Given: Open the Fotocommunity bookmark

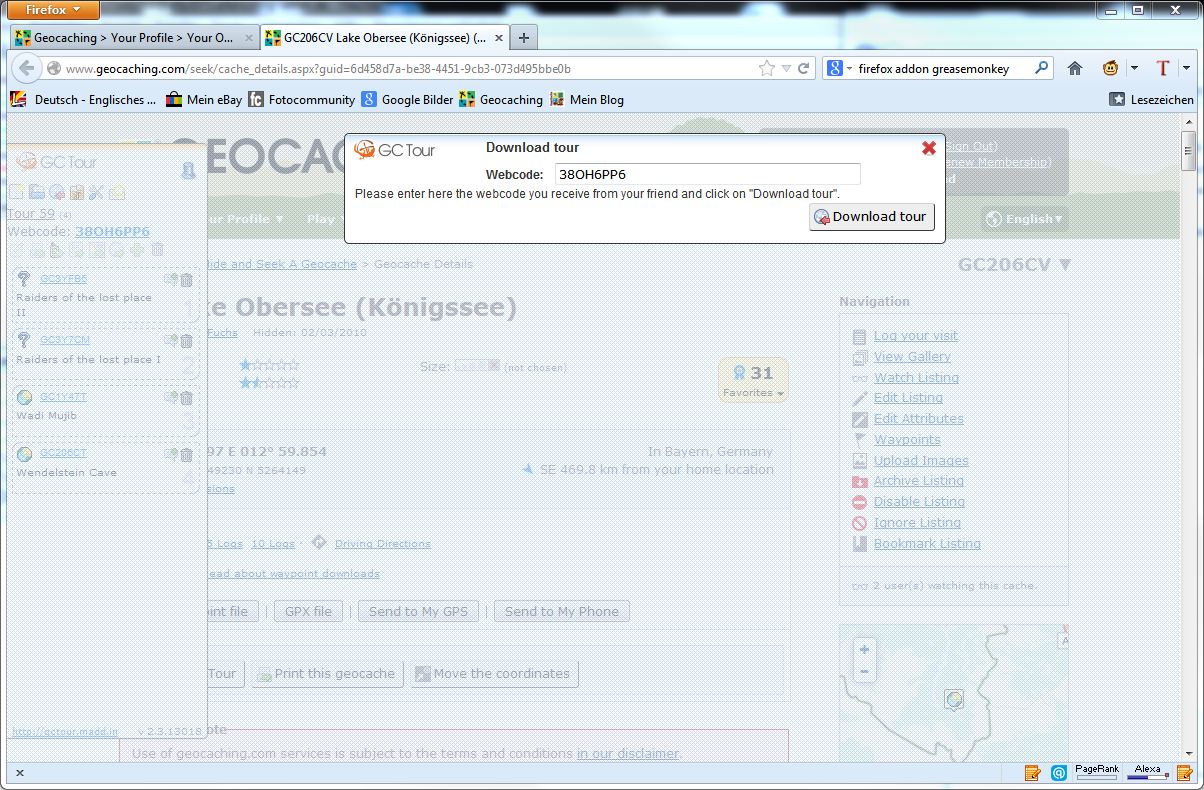Looking at the screenshot, I should pyautogui.click(x=301, y=99).
